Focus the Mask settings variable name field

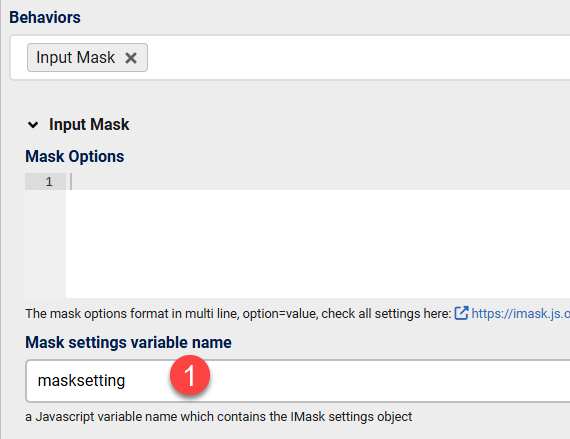(x=298, y=381)
